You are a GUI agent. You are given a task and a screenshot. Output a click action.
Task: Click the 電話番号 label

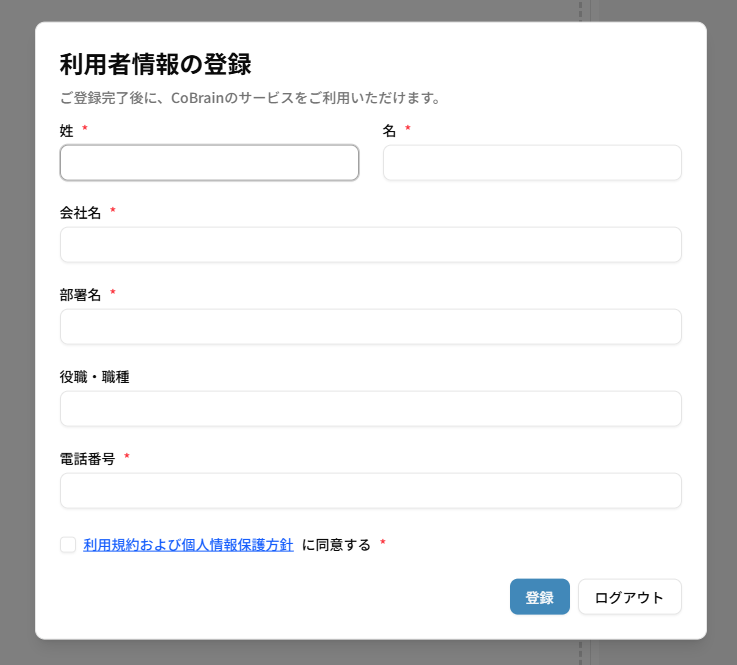[x=87, y=459]
